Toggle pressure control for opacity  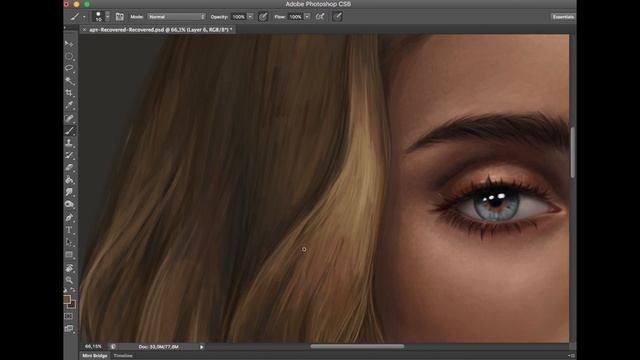pos(263,17)
